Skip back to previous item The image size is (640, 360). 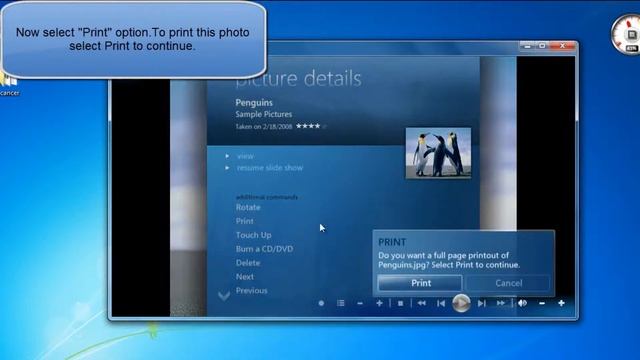click(441, 303)
